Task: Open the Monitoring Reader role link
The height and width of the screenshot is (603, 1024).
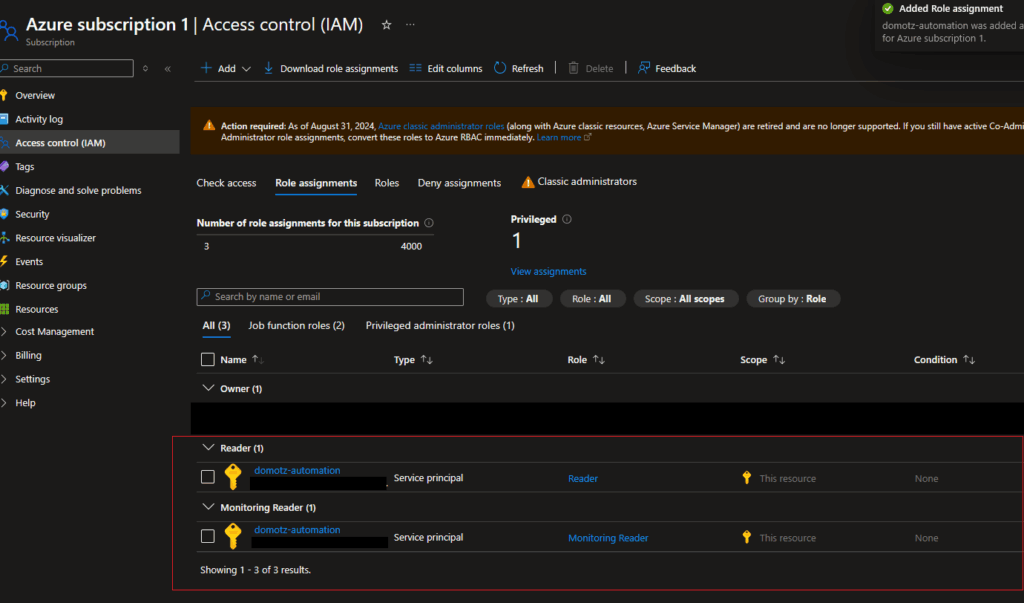Action: [608, 538]
